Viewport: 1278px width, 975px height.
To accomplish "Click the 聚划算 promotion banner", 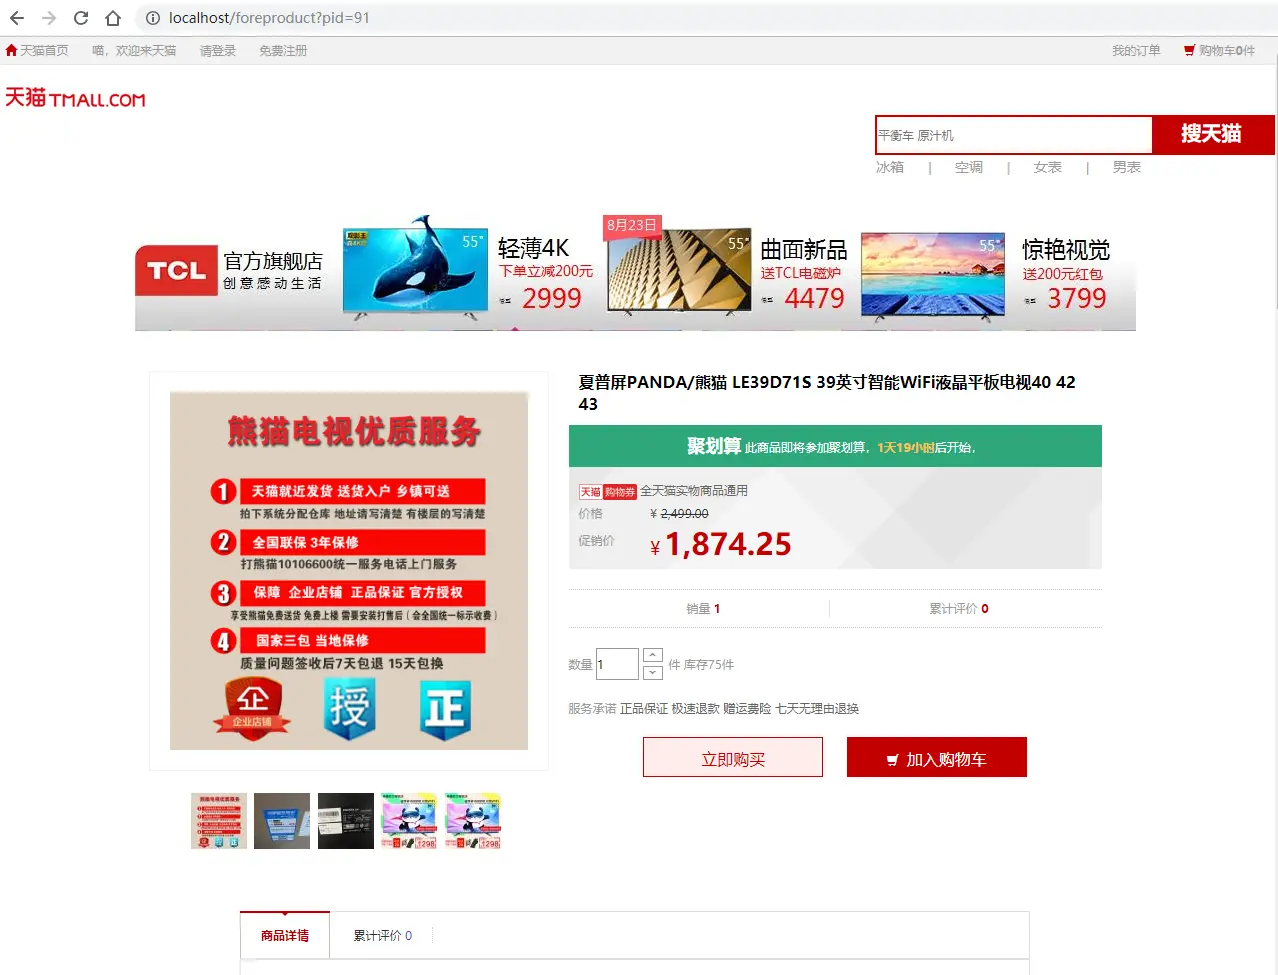I will point(835,446).
